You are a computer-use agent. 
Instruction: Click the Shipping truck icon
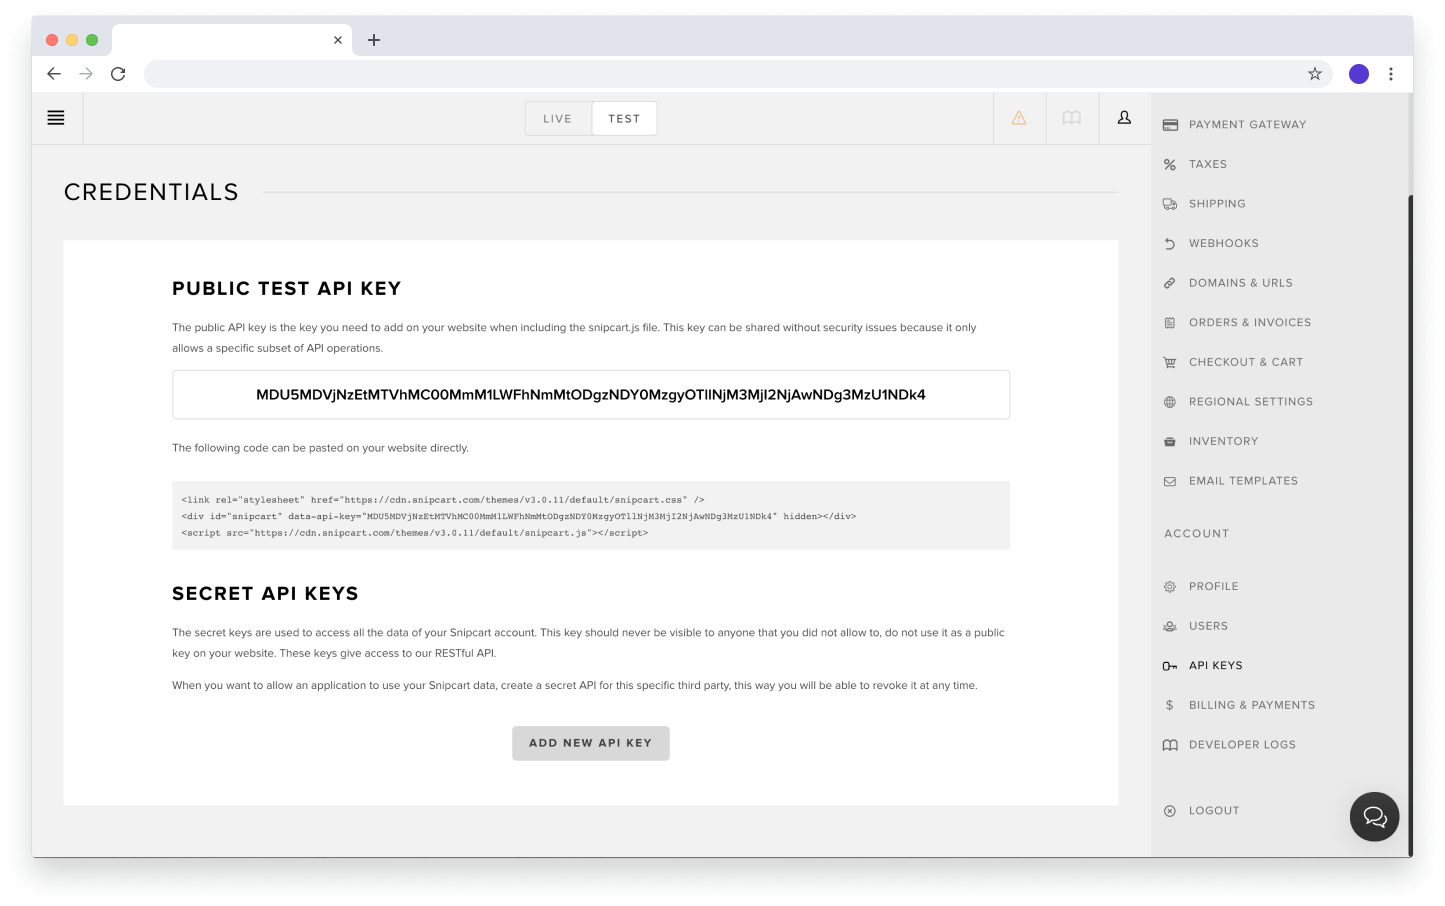tap(1170, 204)
